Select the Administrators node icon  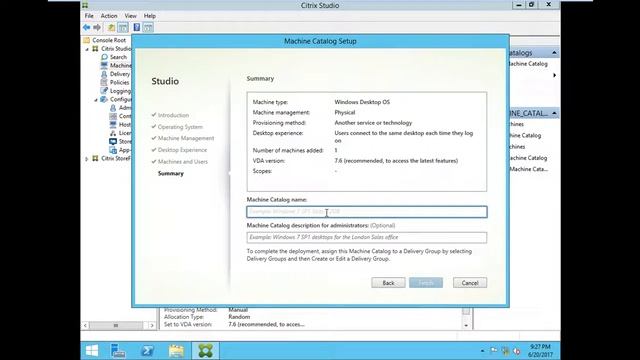pos(113,108)
